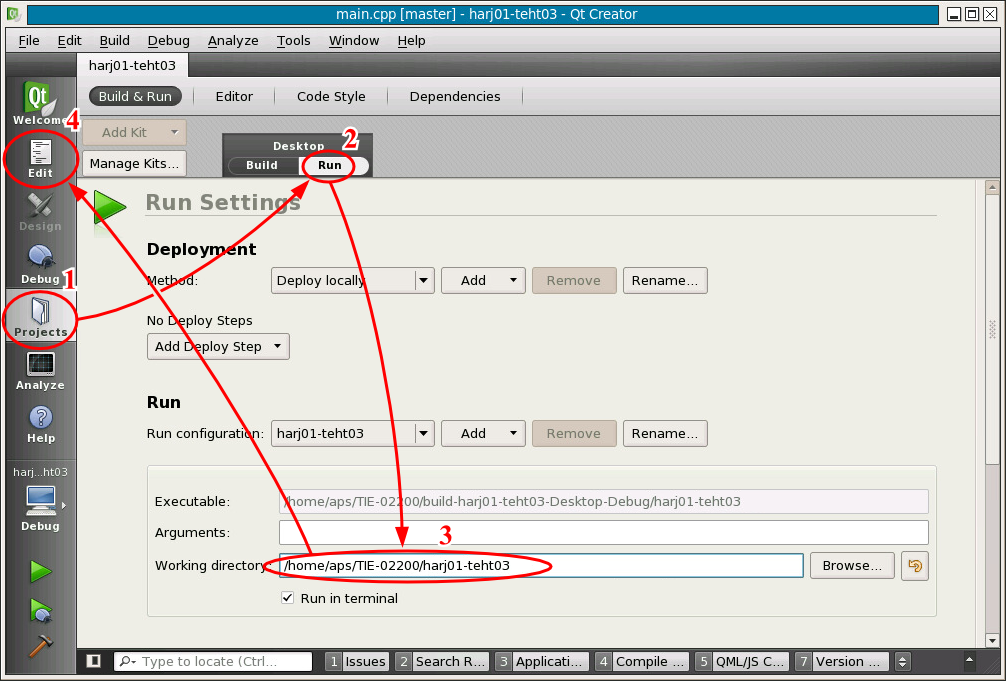Select the Run toggle under Desktop kit
The image size is (1006, 681).
pyautogui.click(x=330, y=165)
